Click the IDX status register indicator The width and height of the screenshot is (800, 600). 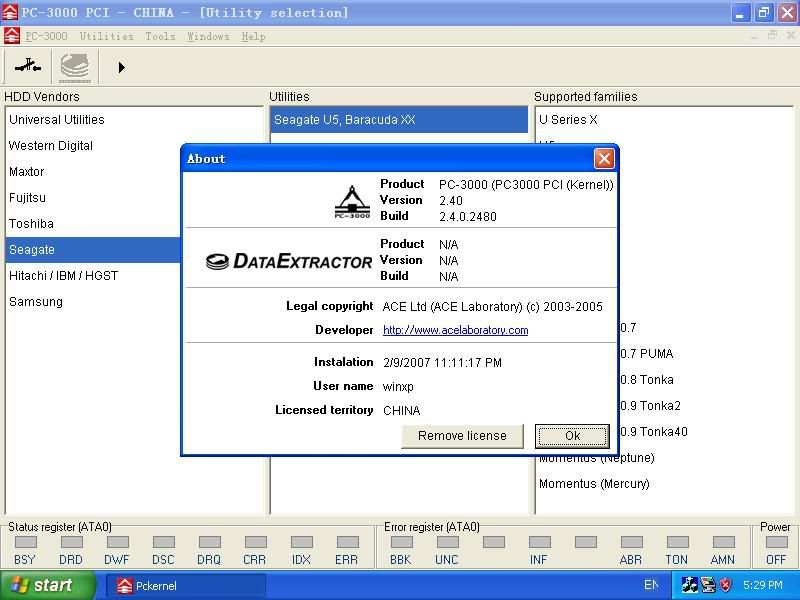(x=302, y=542)
